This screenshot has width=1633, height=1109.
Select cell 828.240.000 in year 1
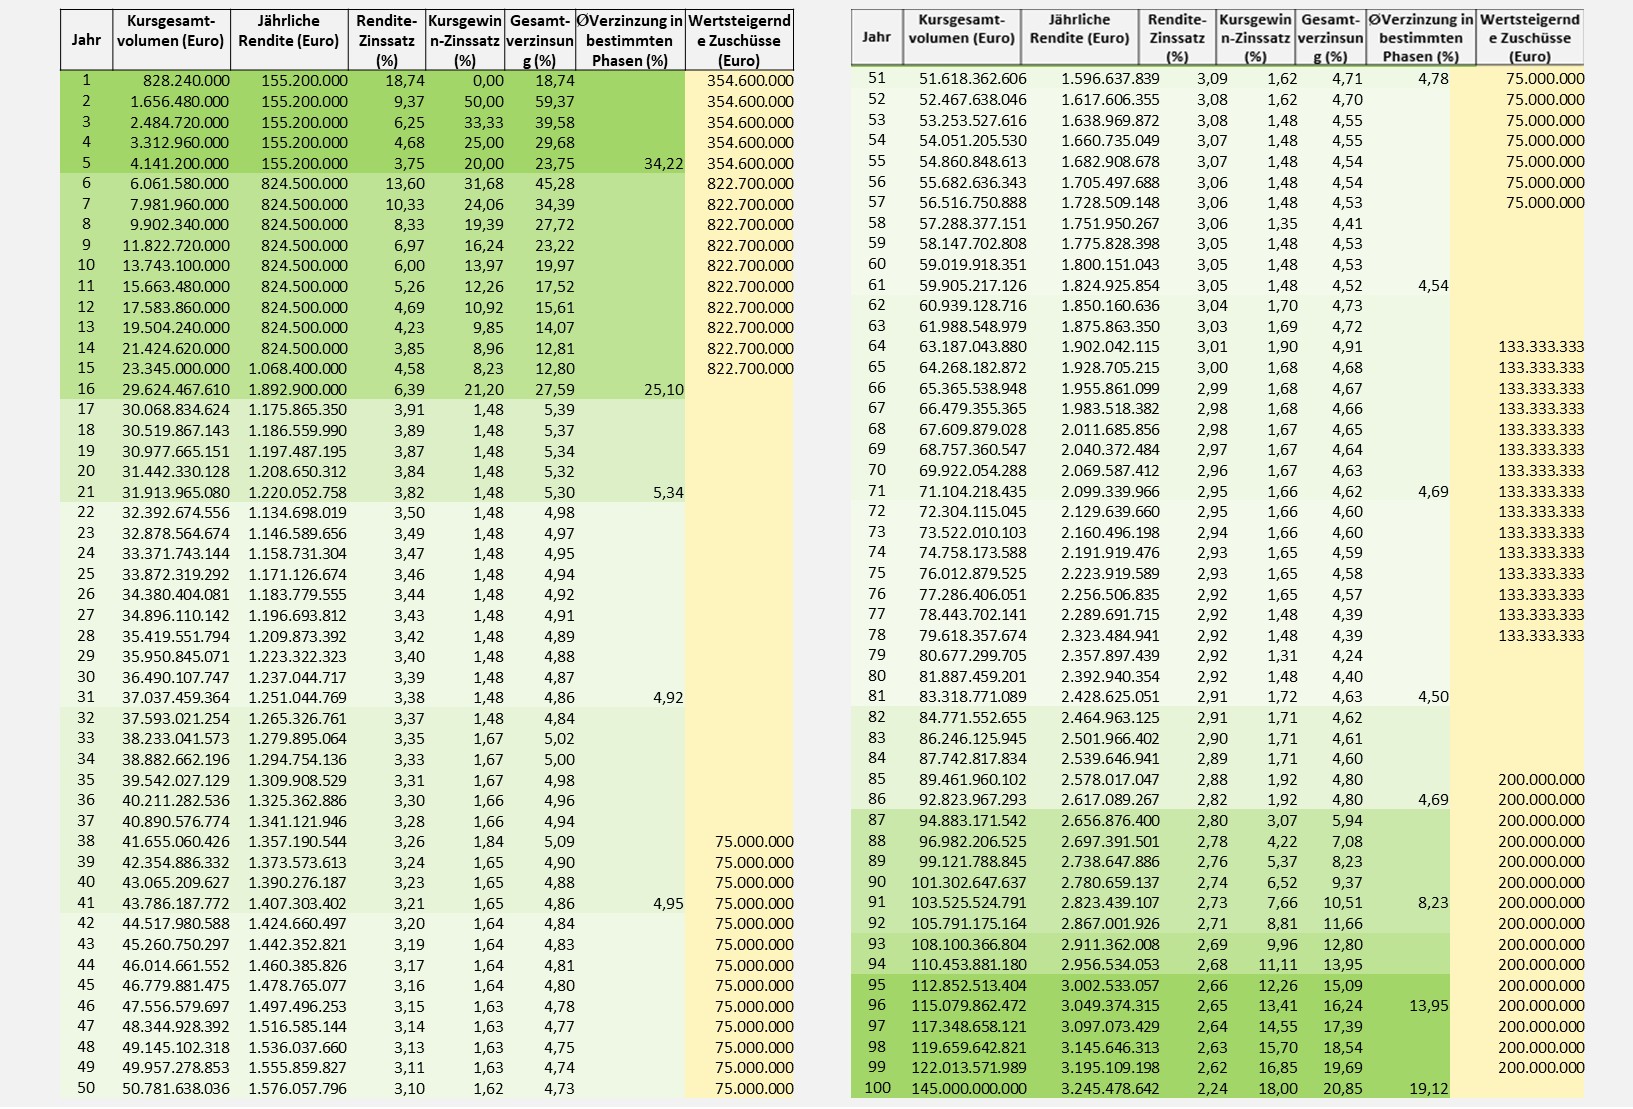(x=186, y=81)
